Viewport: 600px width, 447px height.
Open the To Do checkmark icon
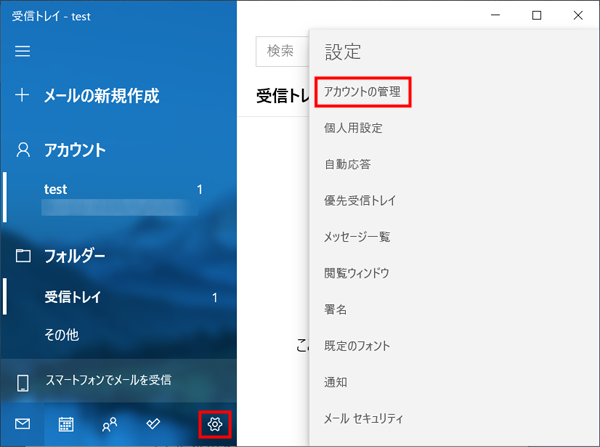(x=153, y=424)
